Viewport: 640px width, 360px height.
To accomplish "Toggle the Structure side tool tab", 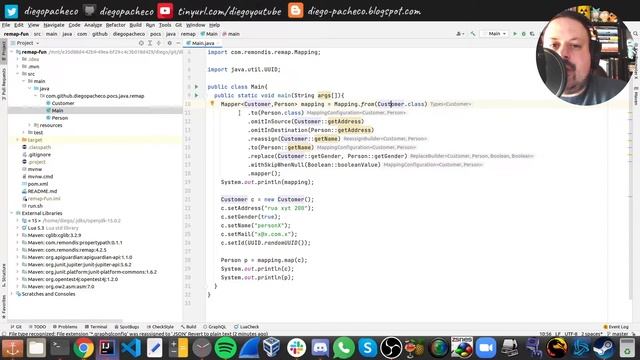I will point(4,275).
